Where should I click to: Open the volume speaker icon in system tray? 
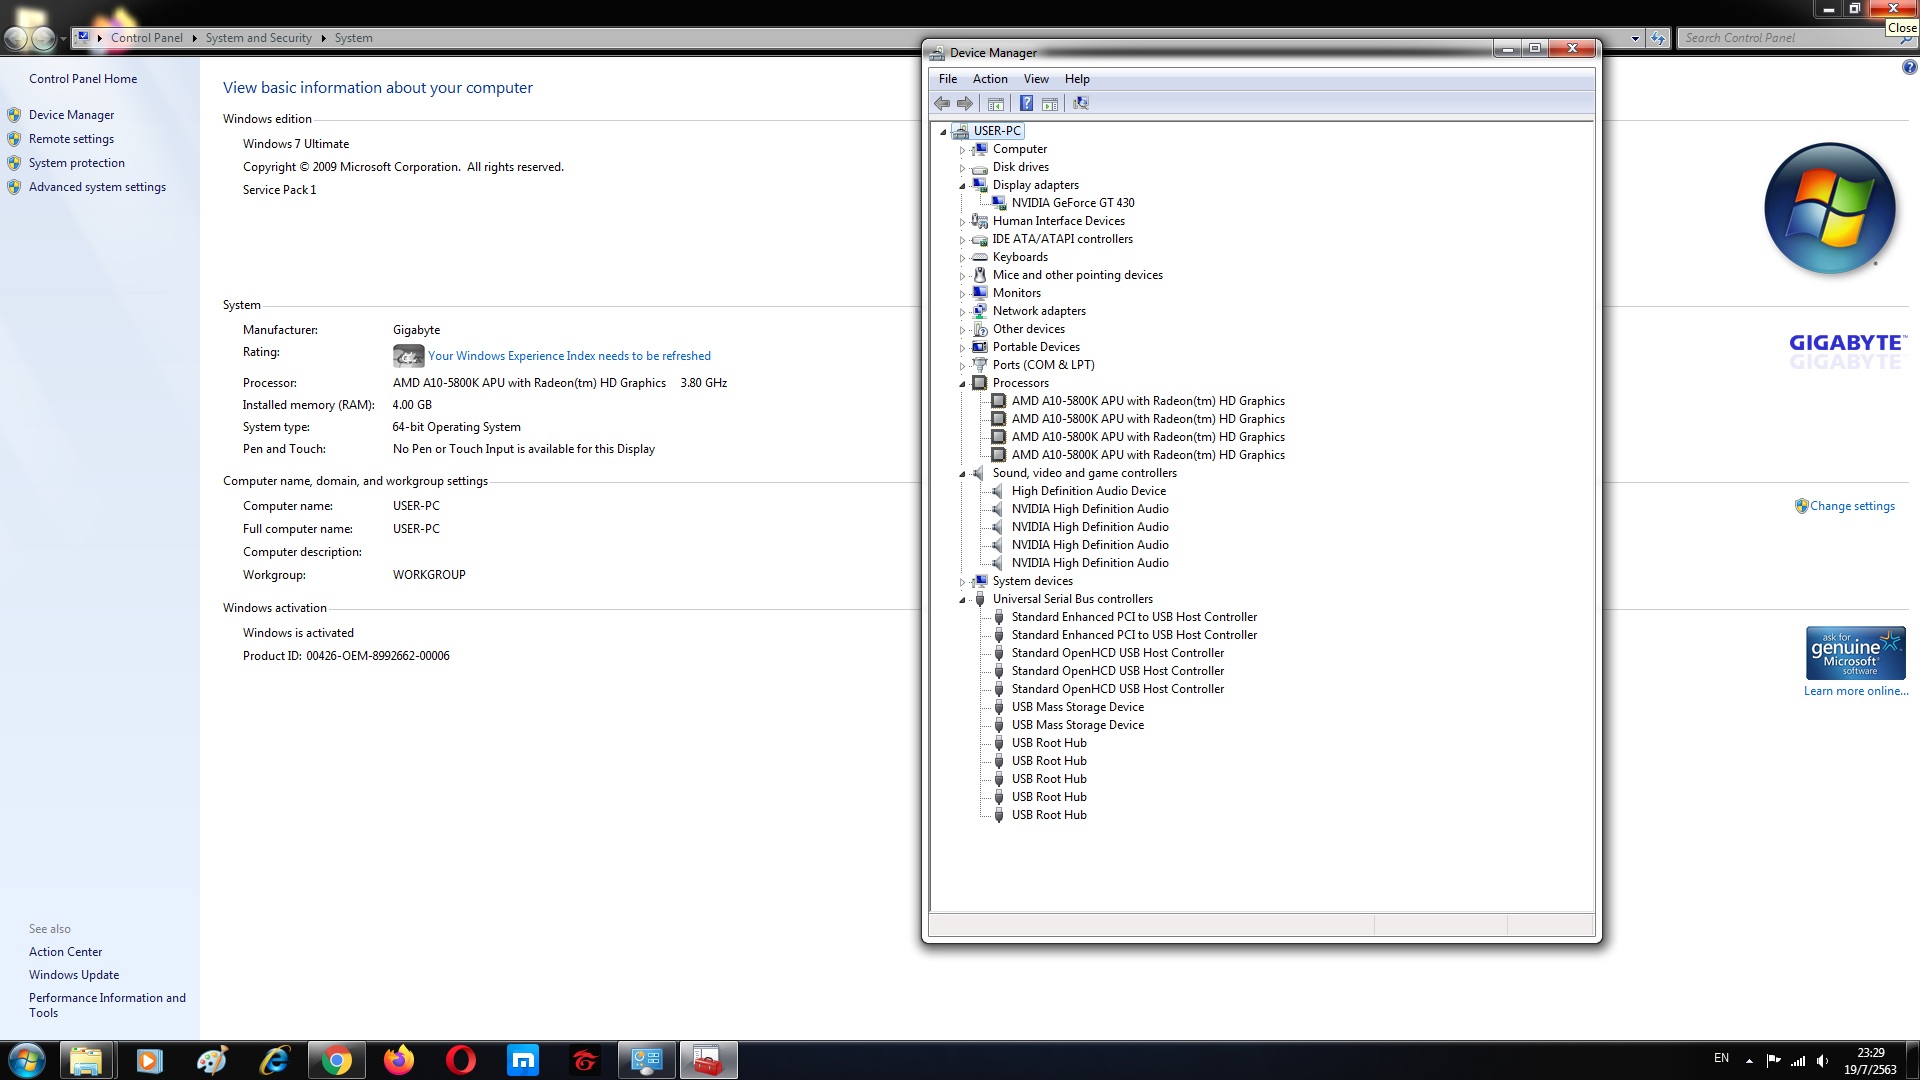click(1823, 1060)
